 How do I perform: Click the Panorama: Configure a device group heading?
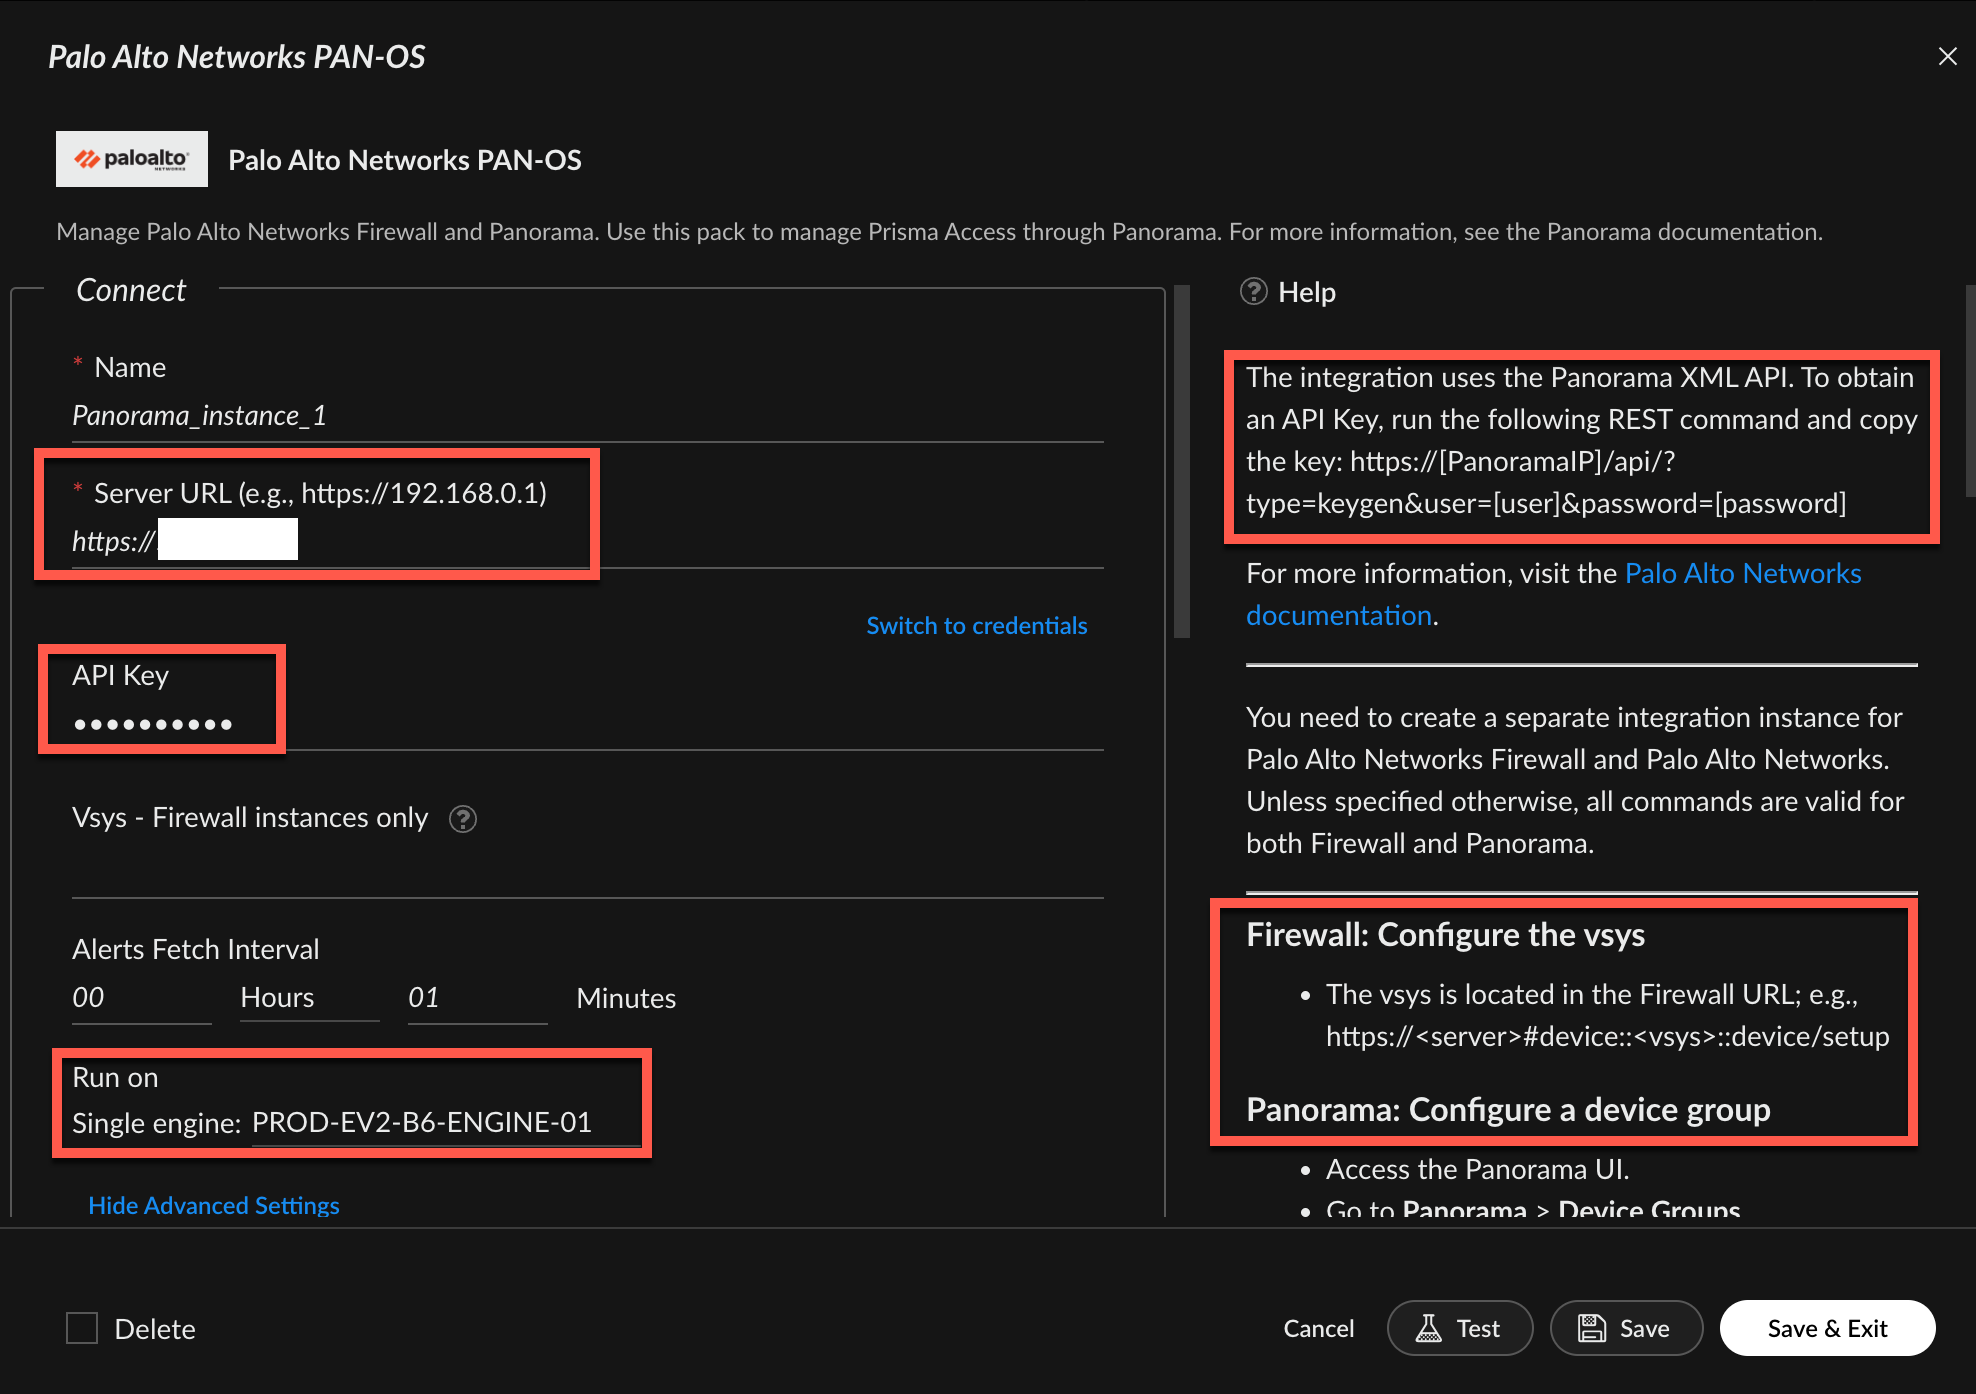coord(1508,1110)
